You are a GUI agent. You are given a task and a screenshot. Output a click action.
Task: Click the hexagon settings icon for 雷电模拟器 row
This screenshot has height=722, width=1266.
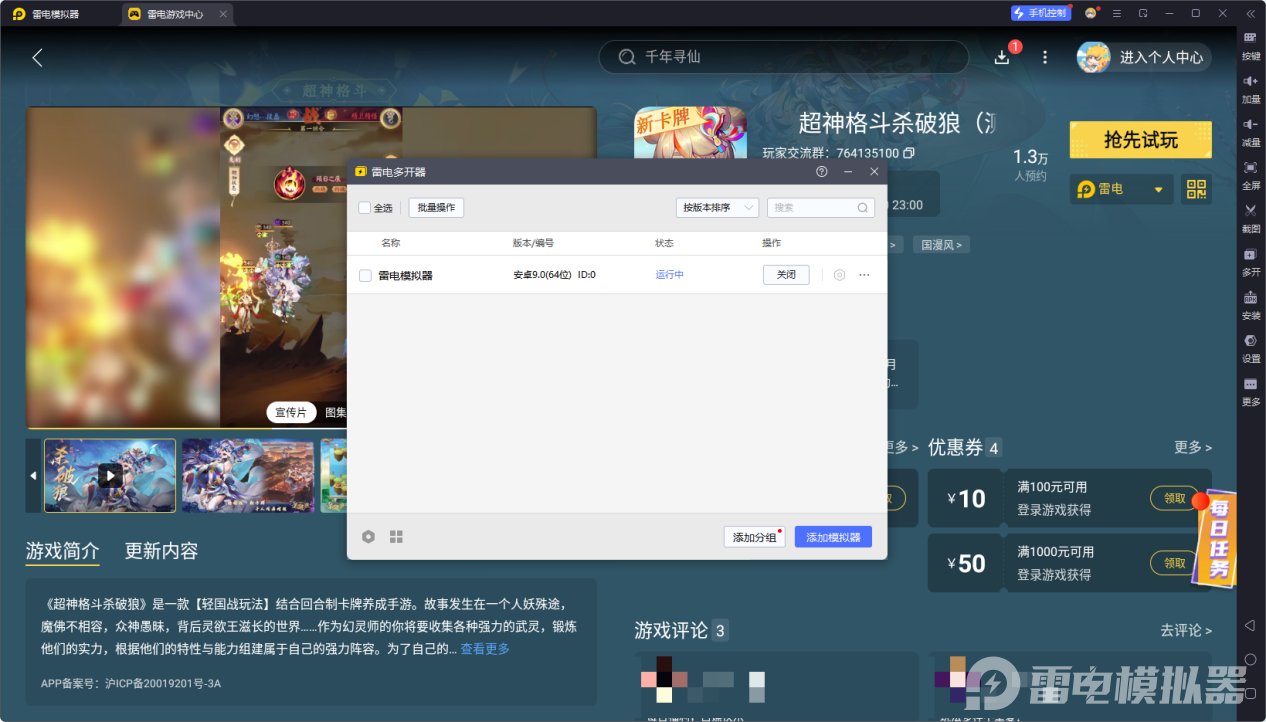pyautogui.click(x=839, y=275)
